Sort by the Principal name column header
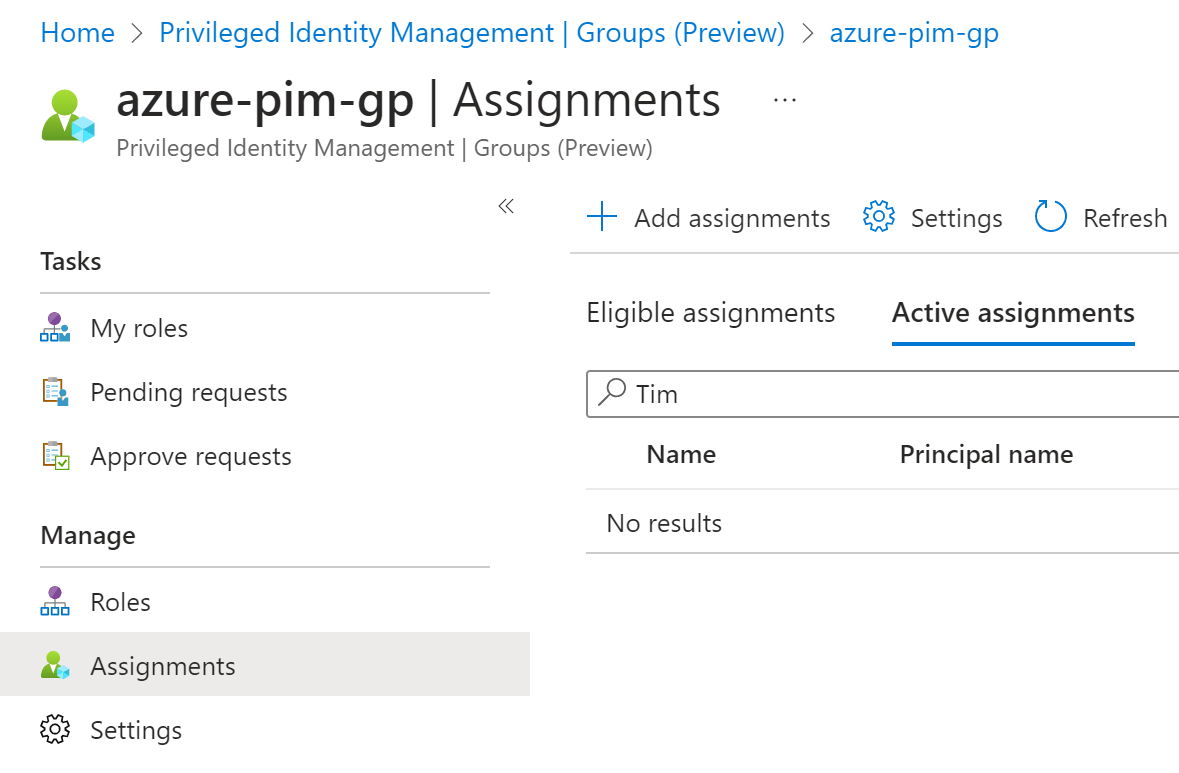The width and height of the screenshot is (1179, 773). (986, 455)
